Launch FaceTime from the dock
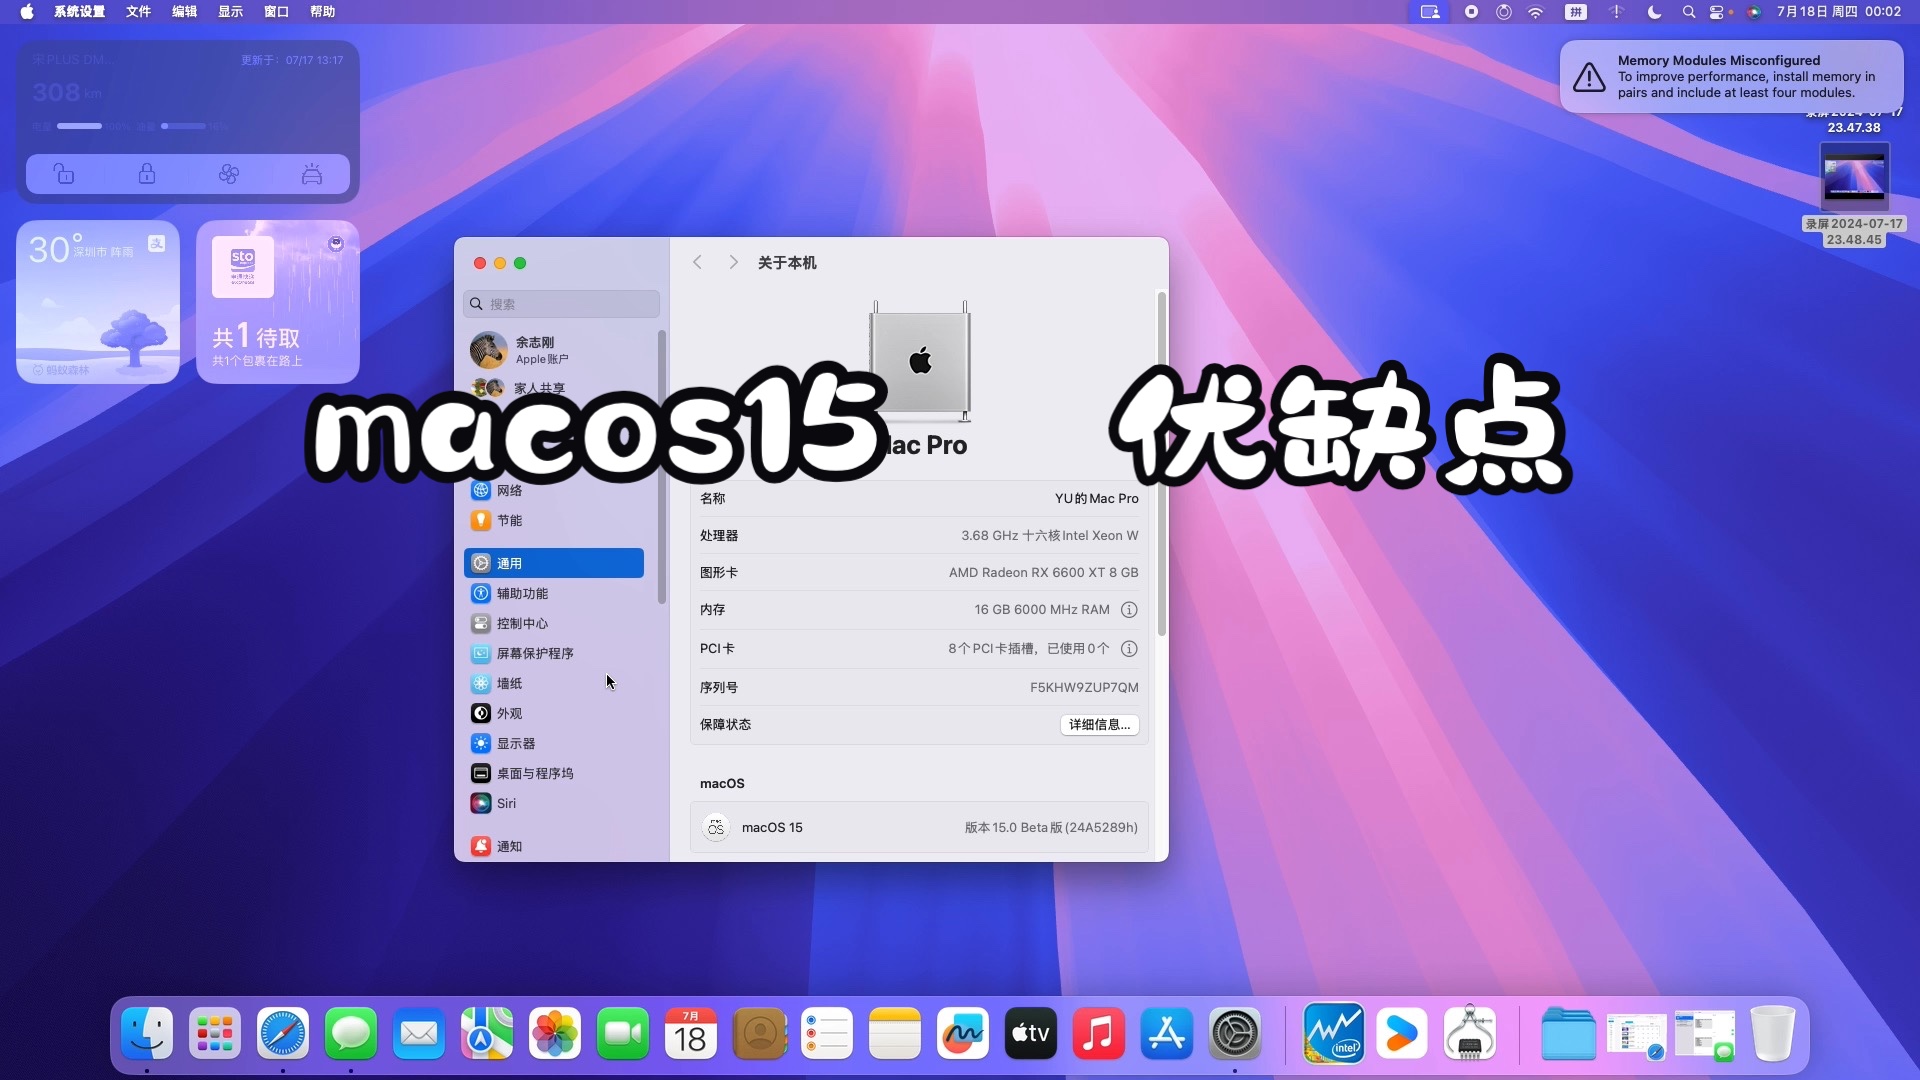The width and height of the screenshot is (1920, 1080). 623,1033
